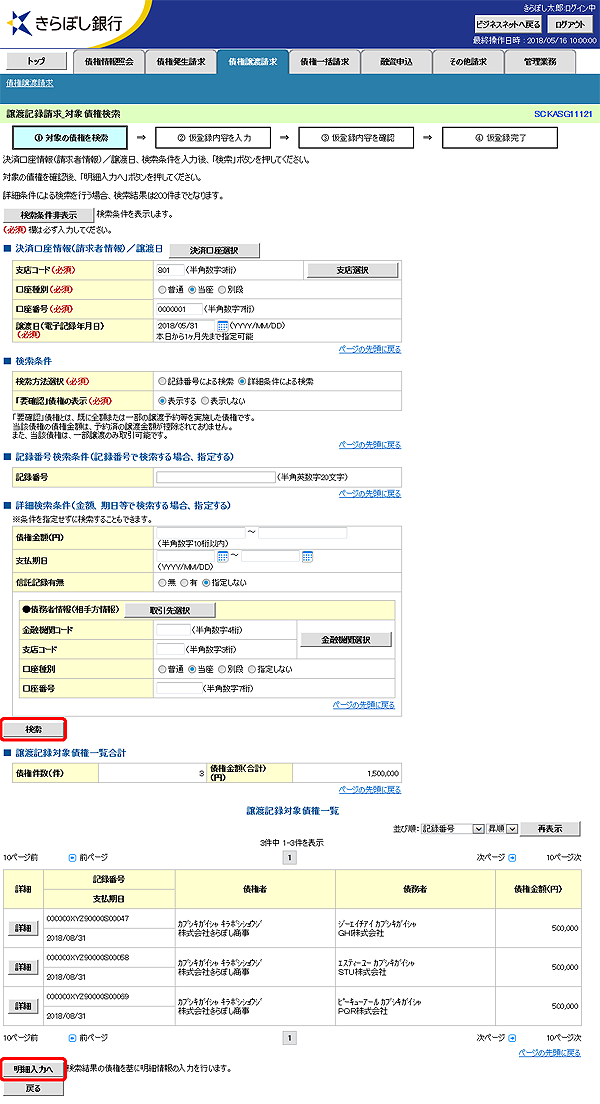600x1104 pixels.
Task: Switch to 債権情報照会 tab
Action: [x=108, y=62]
